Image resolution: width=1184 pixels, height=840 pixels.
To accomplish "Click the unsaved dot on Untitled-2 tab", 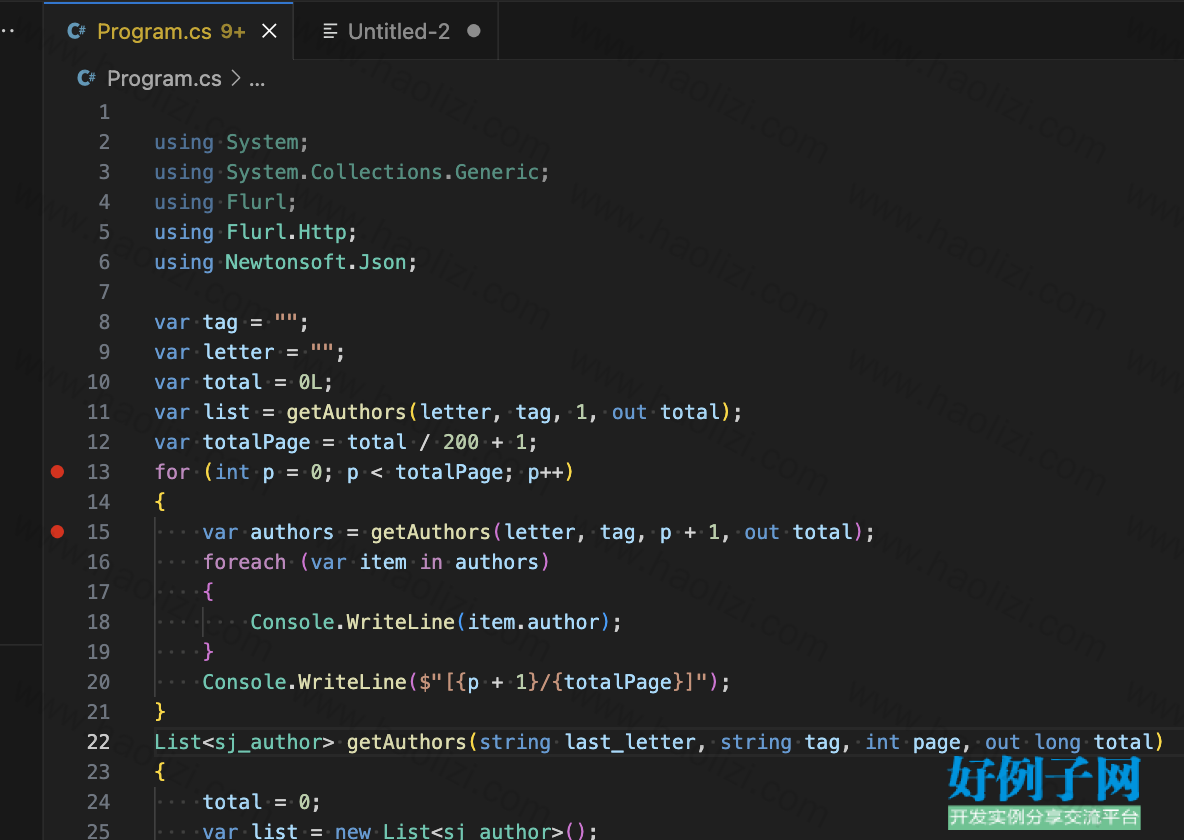I will [x=473, y=31].
